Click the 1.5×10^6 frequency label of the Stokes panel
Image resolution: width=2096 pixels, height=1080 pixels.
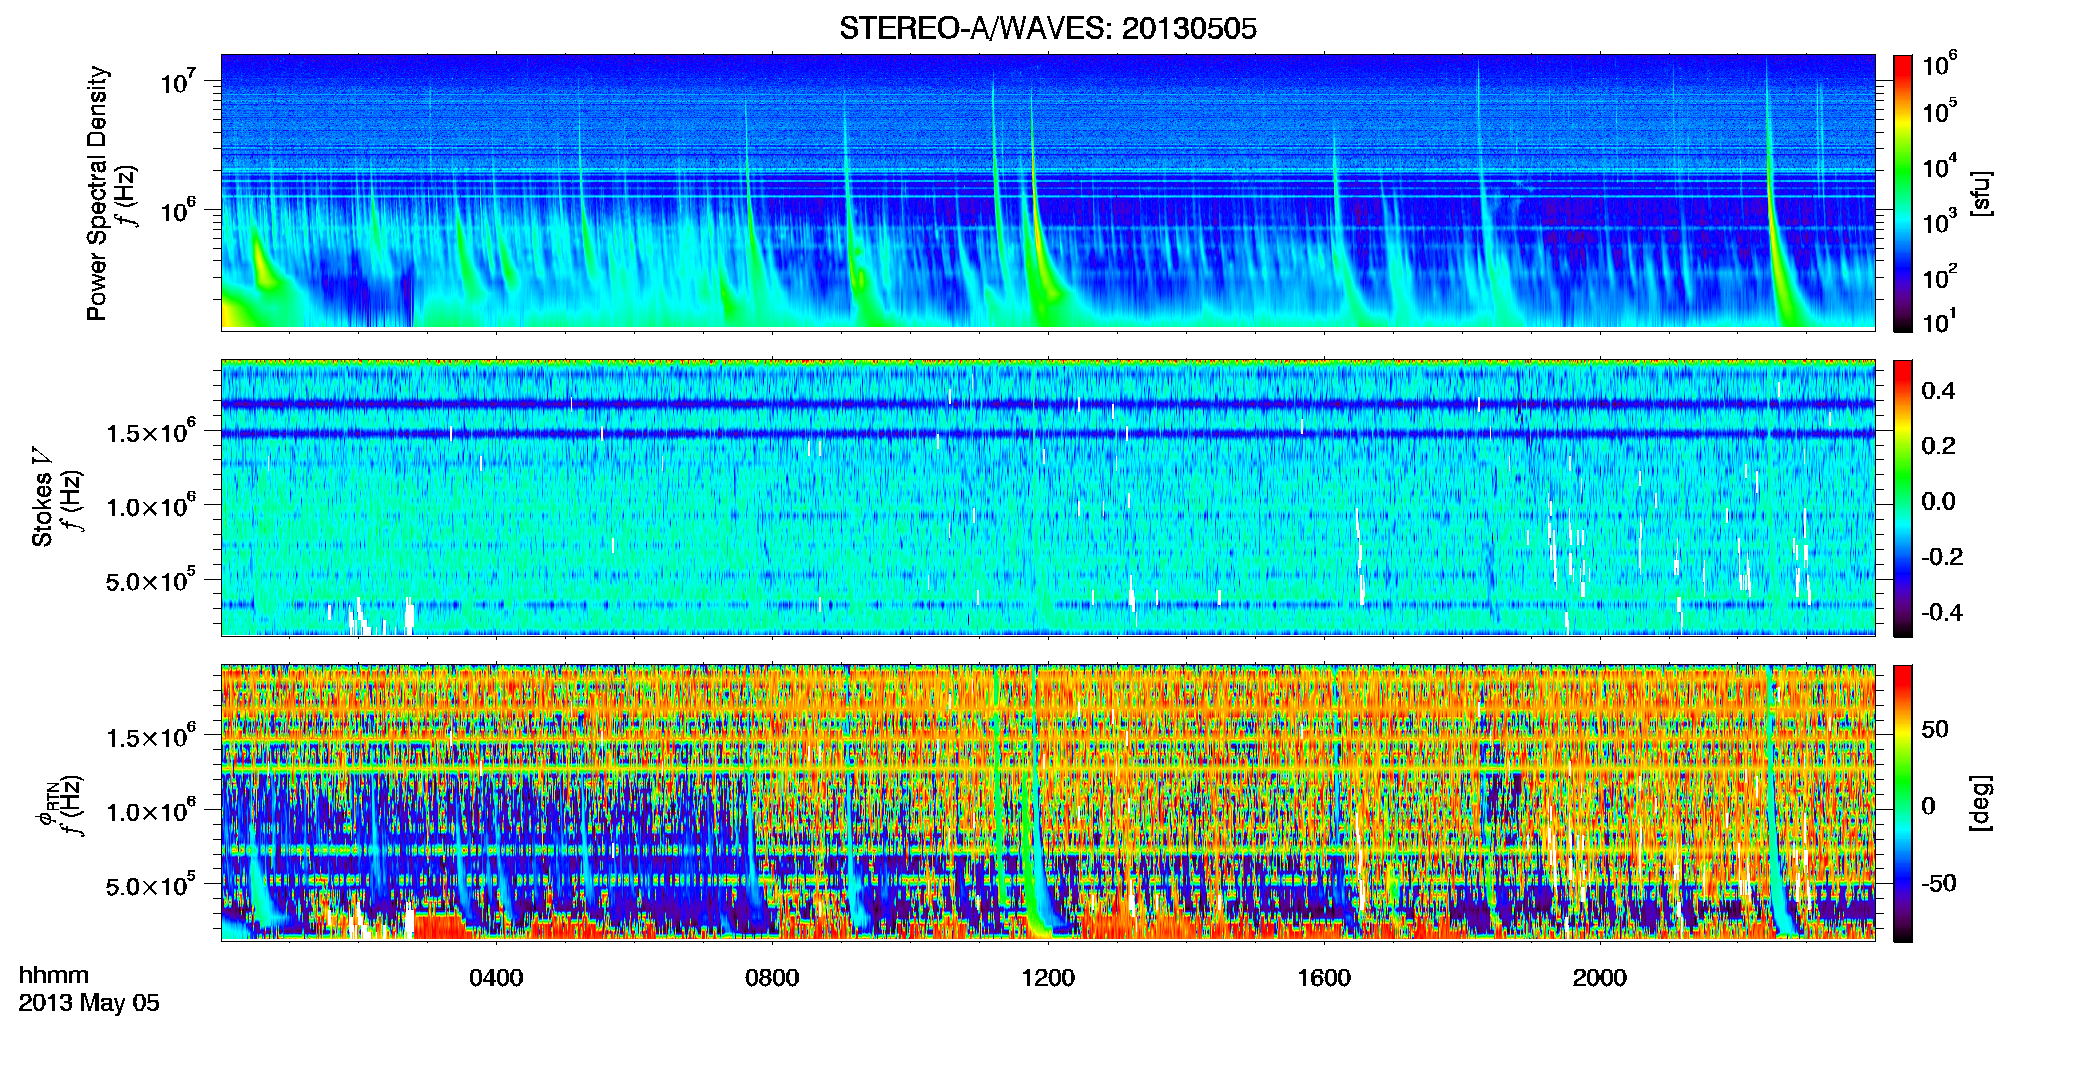pos(151,432)
